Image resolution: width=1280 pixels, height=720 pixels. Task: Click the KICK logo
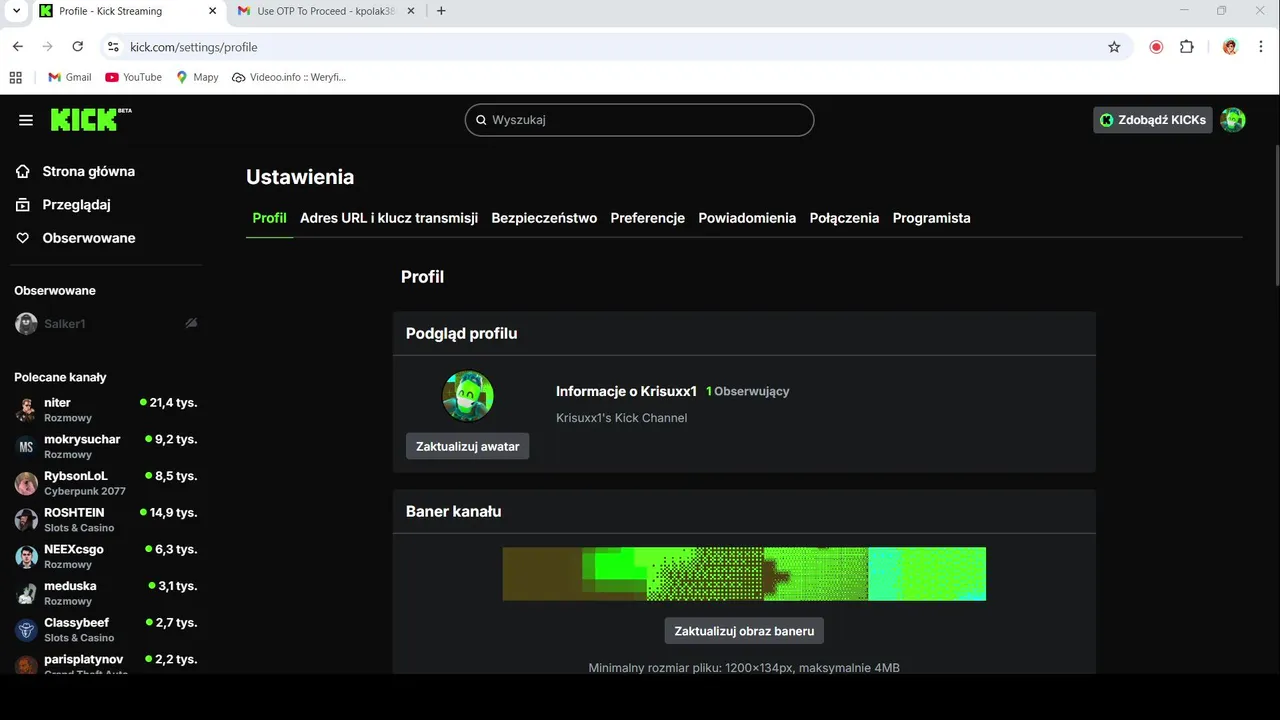point(91,119)
